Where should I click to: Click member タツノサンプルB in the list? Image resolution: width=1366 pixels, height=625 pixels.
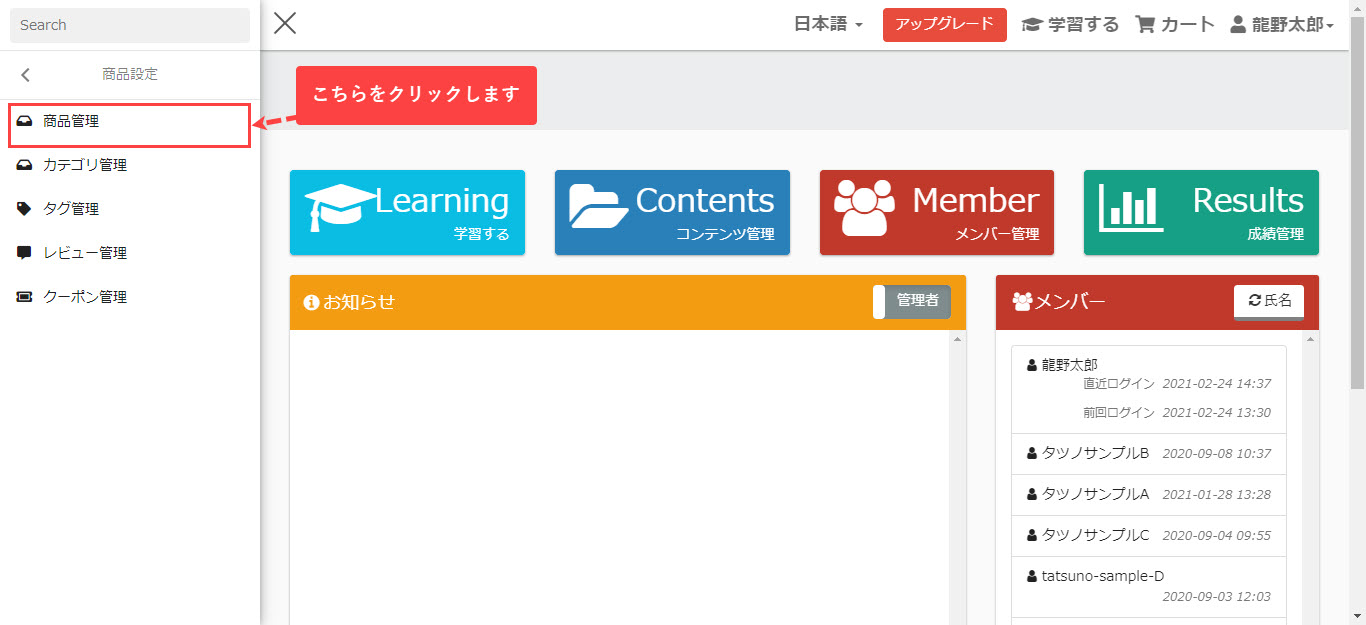1095,453
